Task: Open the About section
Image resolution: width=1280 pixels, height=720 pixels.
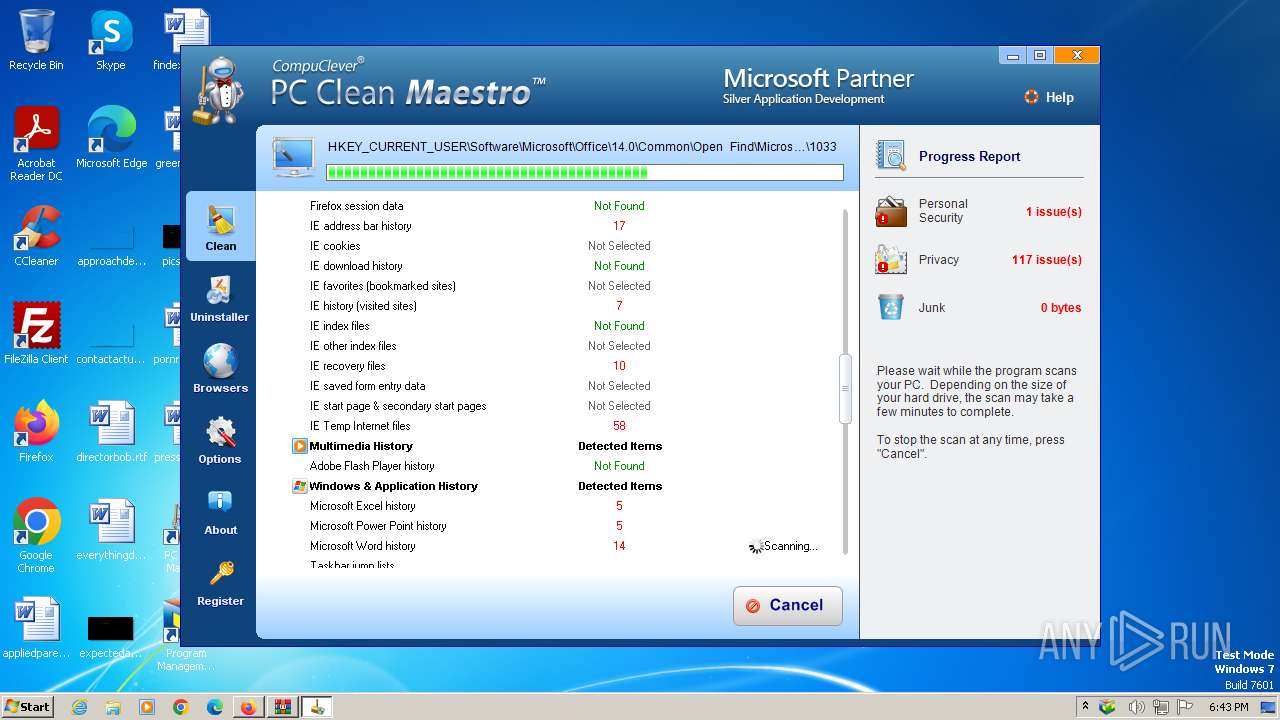Action: point(220,511)
